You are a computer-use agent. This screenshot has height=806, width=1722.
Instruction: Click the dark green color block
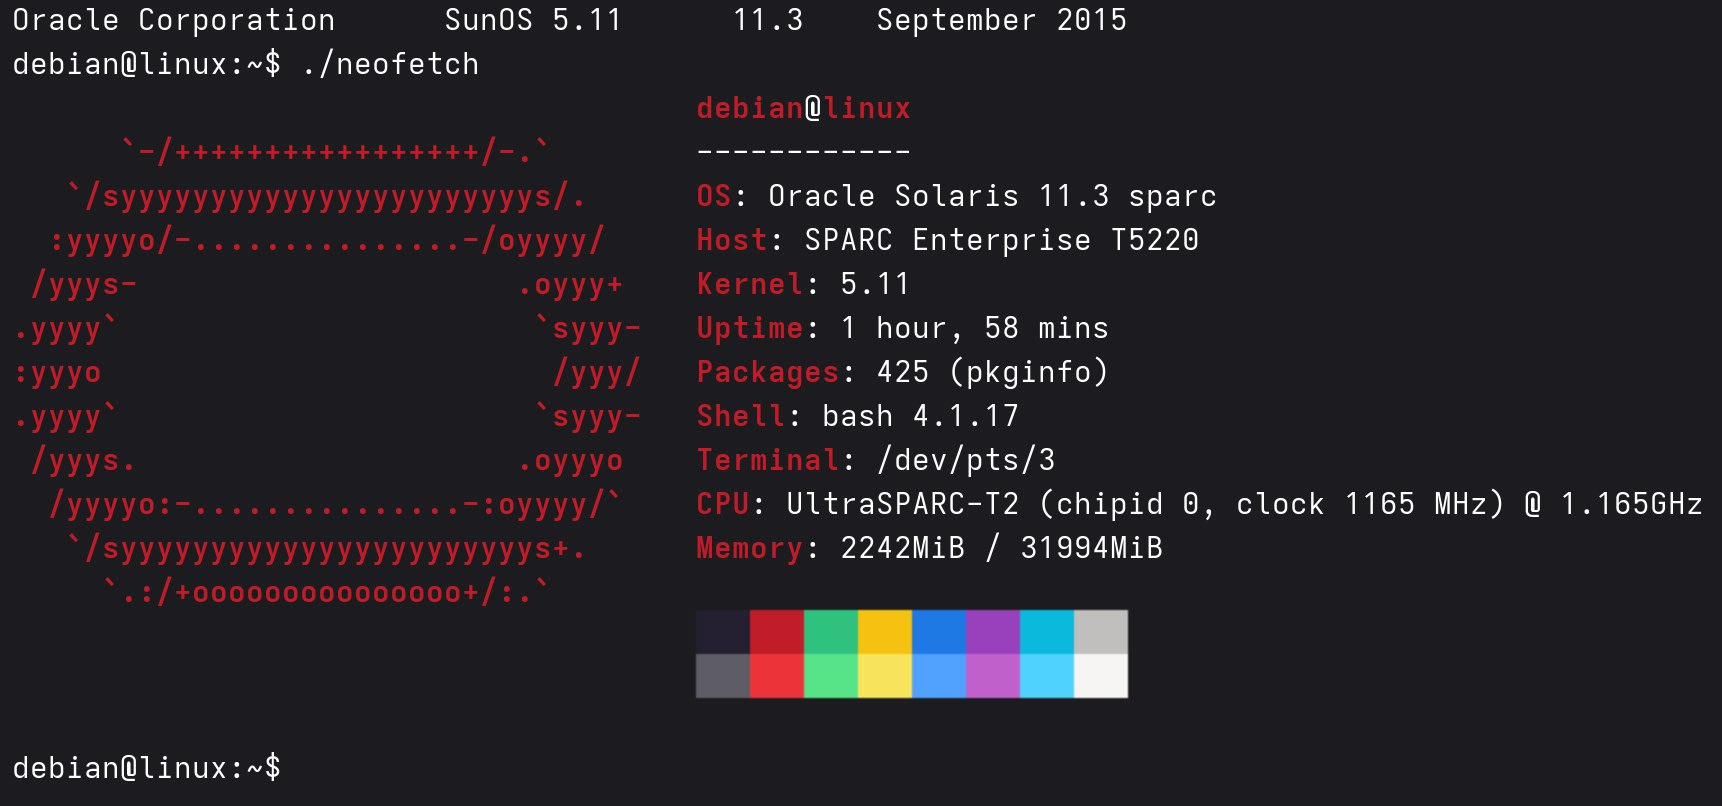point(831,632)
